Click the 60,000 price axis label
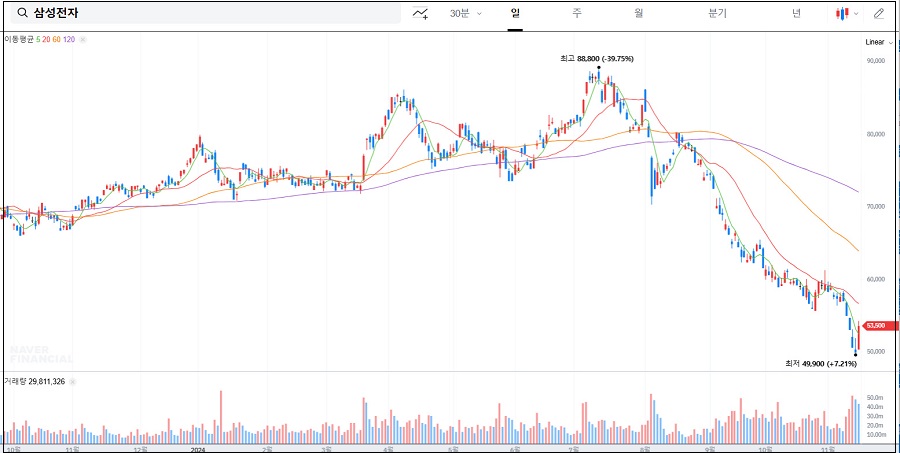The width and height of the screenshot is (900, 453). point(875,279)
